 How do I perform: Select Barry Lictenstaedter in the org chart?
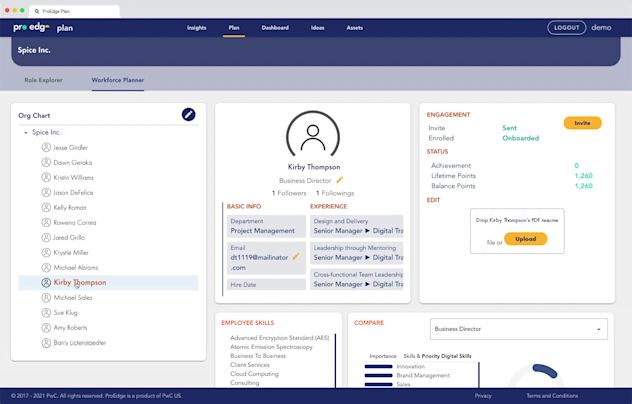coord(80,343)
